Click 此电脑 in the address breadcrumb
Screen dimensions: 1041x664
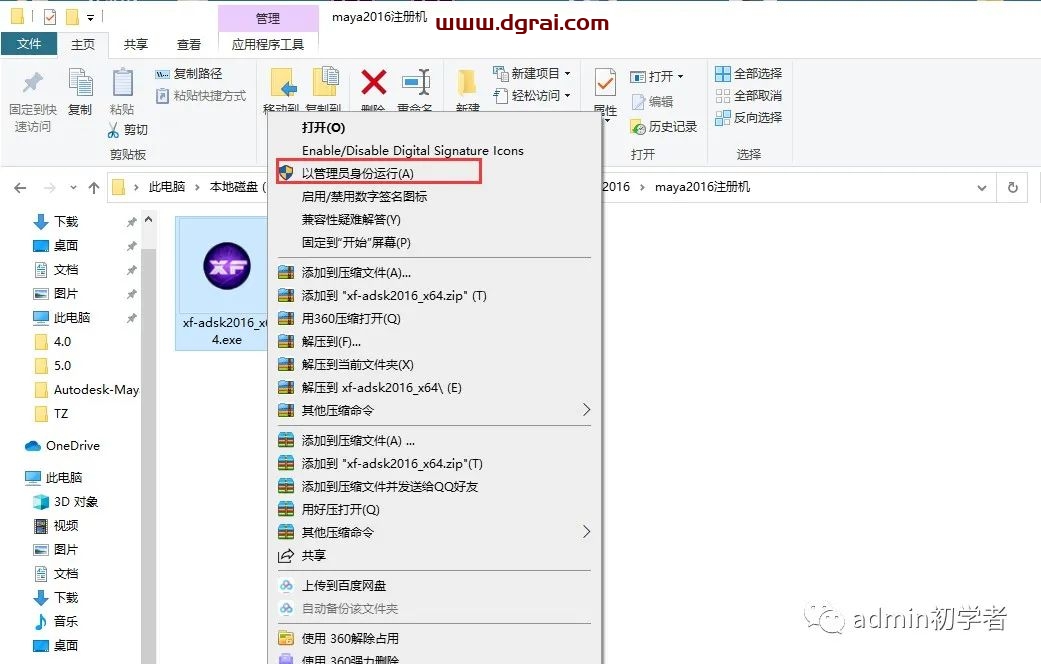coord(167,187)
